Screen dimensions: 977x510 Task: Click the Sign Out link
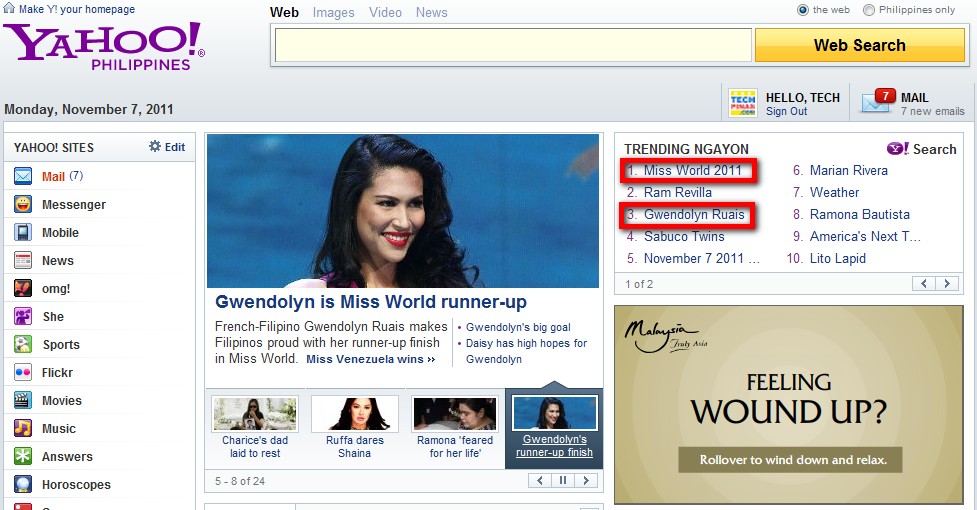pyautogui.click(x=786, y=111)
